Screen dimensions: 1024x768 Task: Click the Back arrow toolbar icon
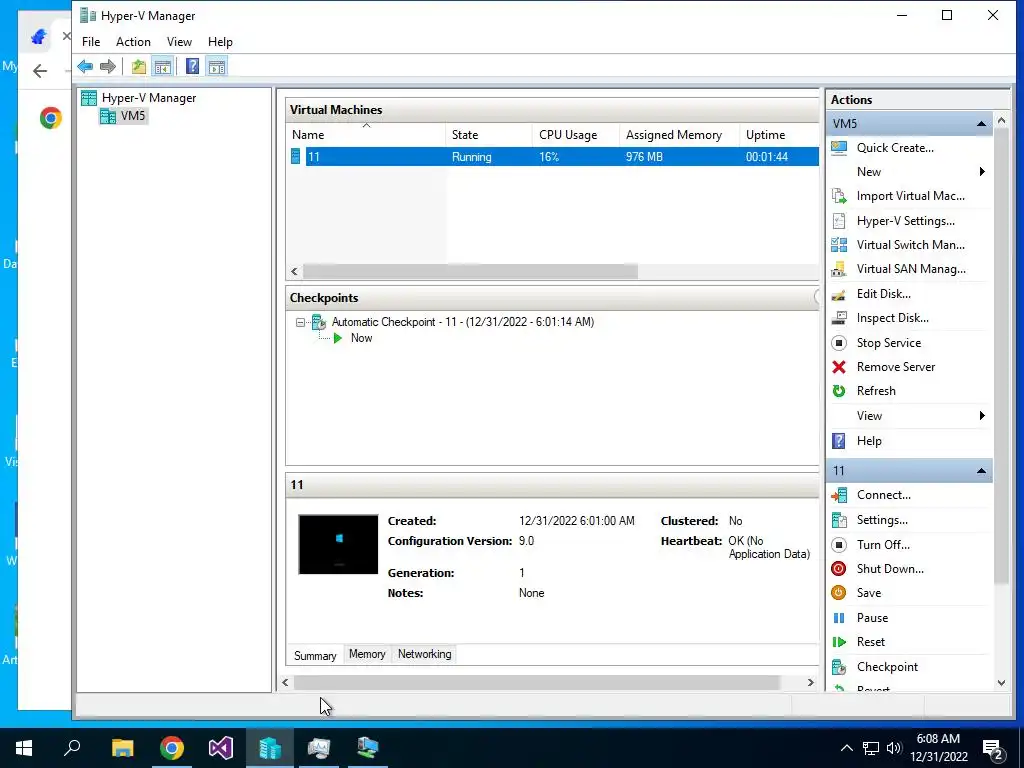[85, 66]
